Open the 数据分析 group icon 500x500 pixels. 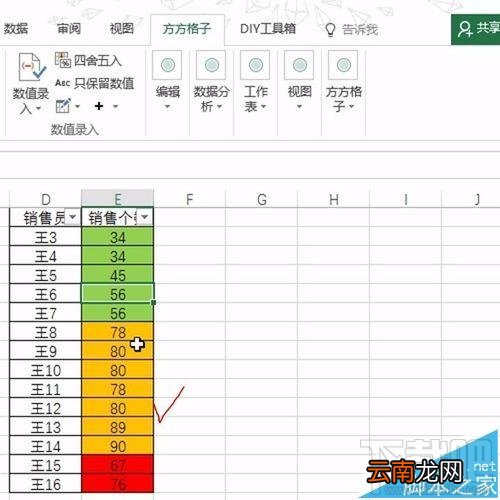(x=211, y=65)
